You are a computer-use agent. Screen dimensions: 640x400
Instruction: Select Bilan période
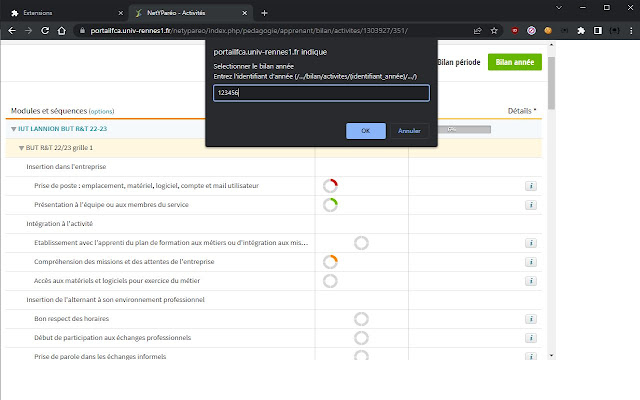point(459,62)
